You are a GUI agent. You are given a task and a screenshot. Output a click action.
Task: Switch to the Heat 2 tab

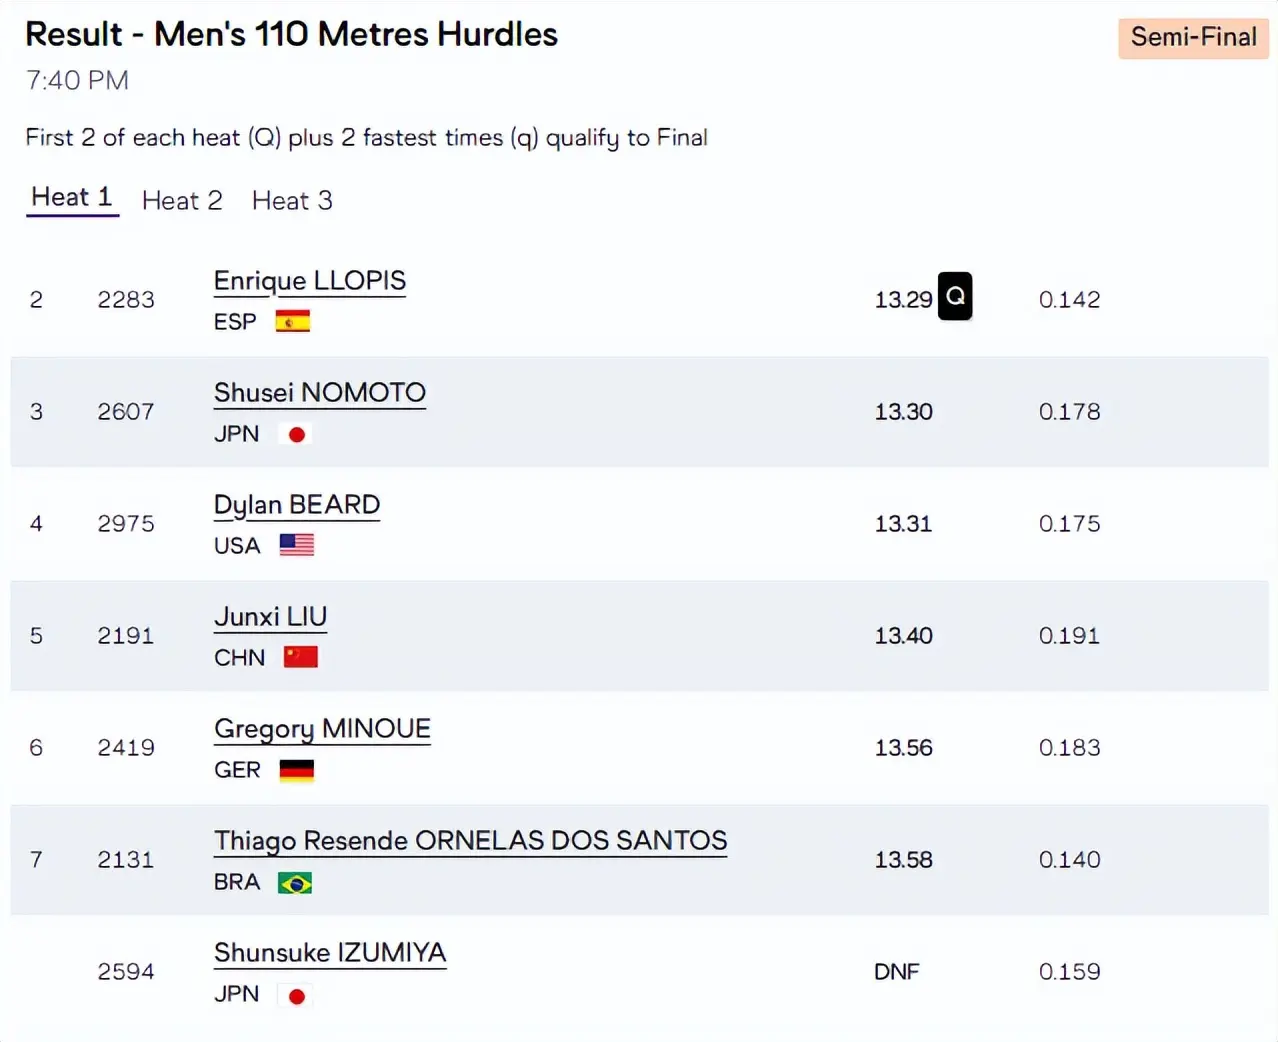[182, 201]
